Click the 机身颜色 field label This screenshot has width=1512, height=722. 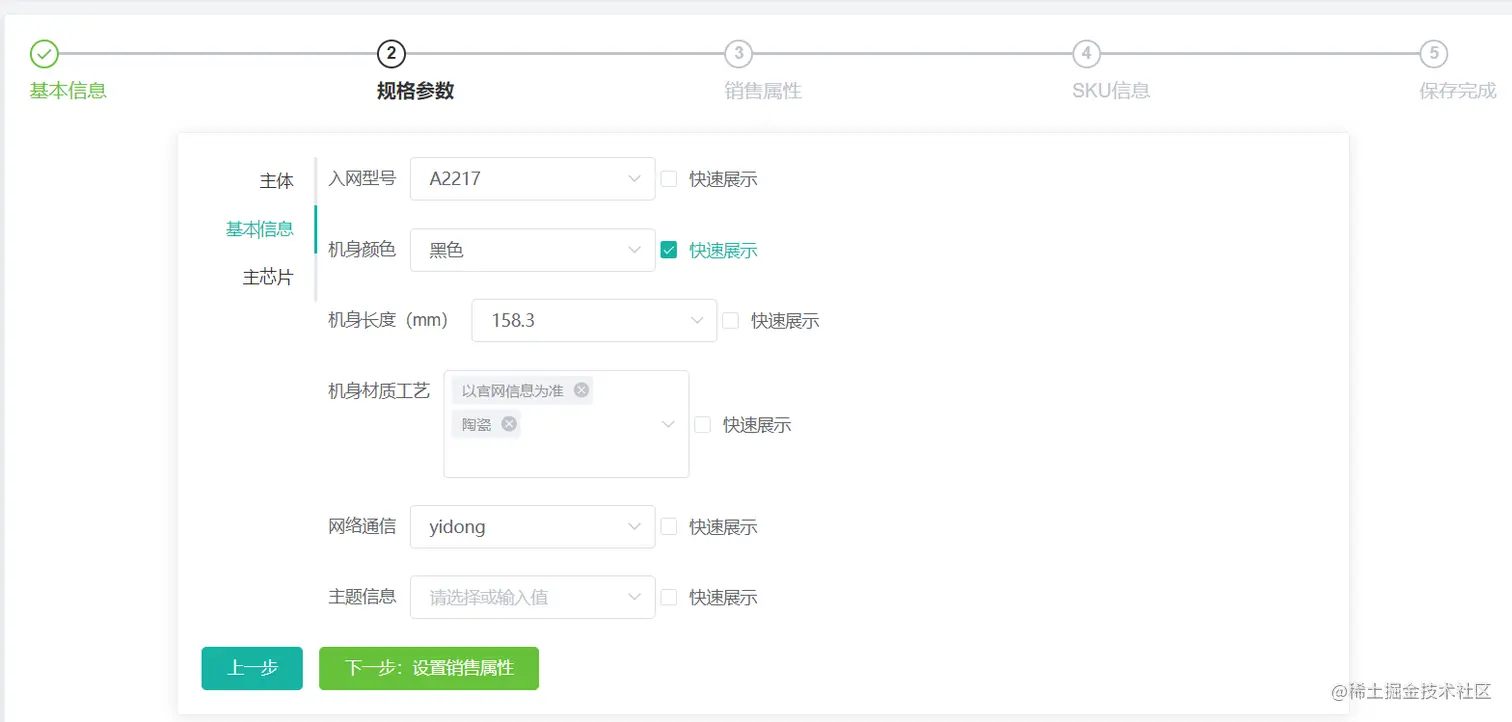362,250
